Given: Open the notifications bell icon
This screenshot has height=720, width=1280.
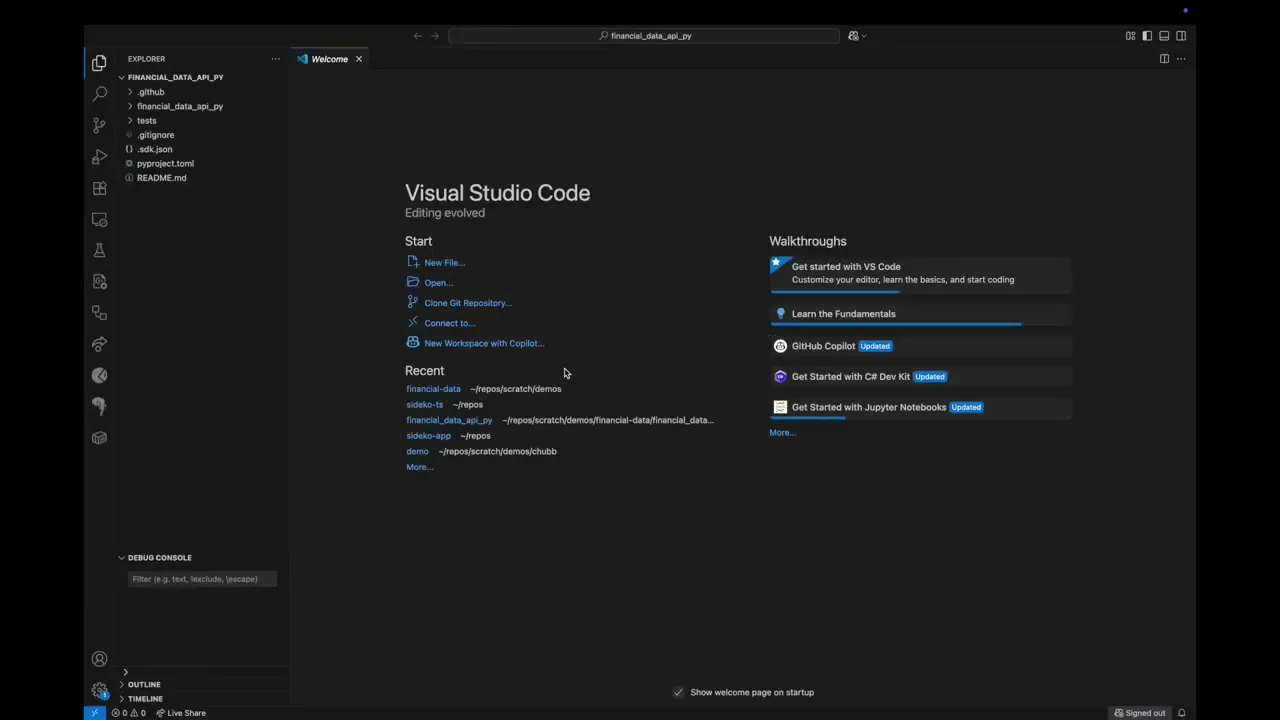Looking at the screenshot, I should 1181,713.
